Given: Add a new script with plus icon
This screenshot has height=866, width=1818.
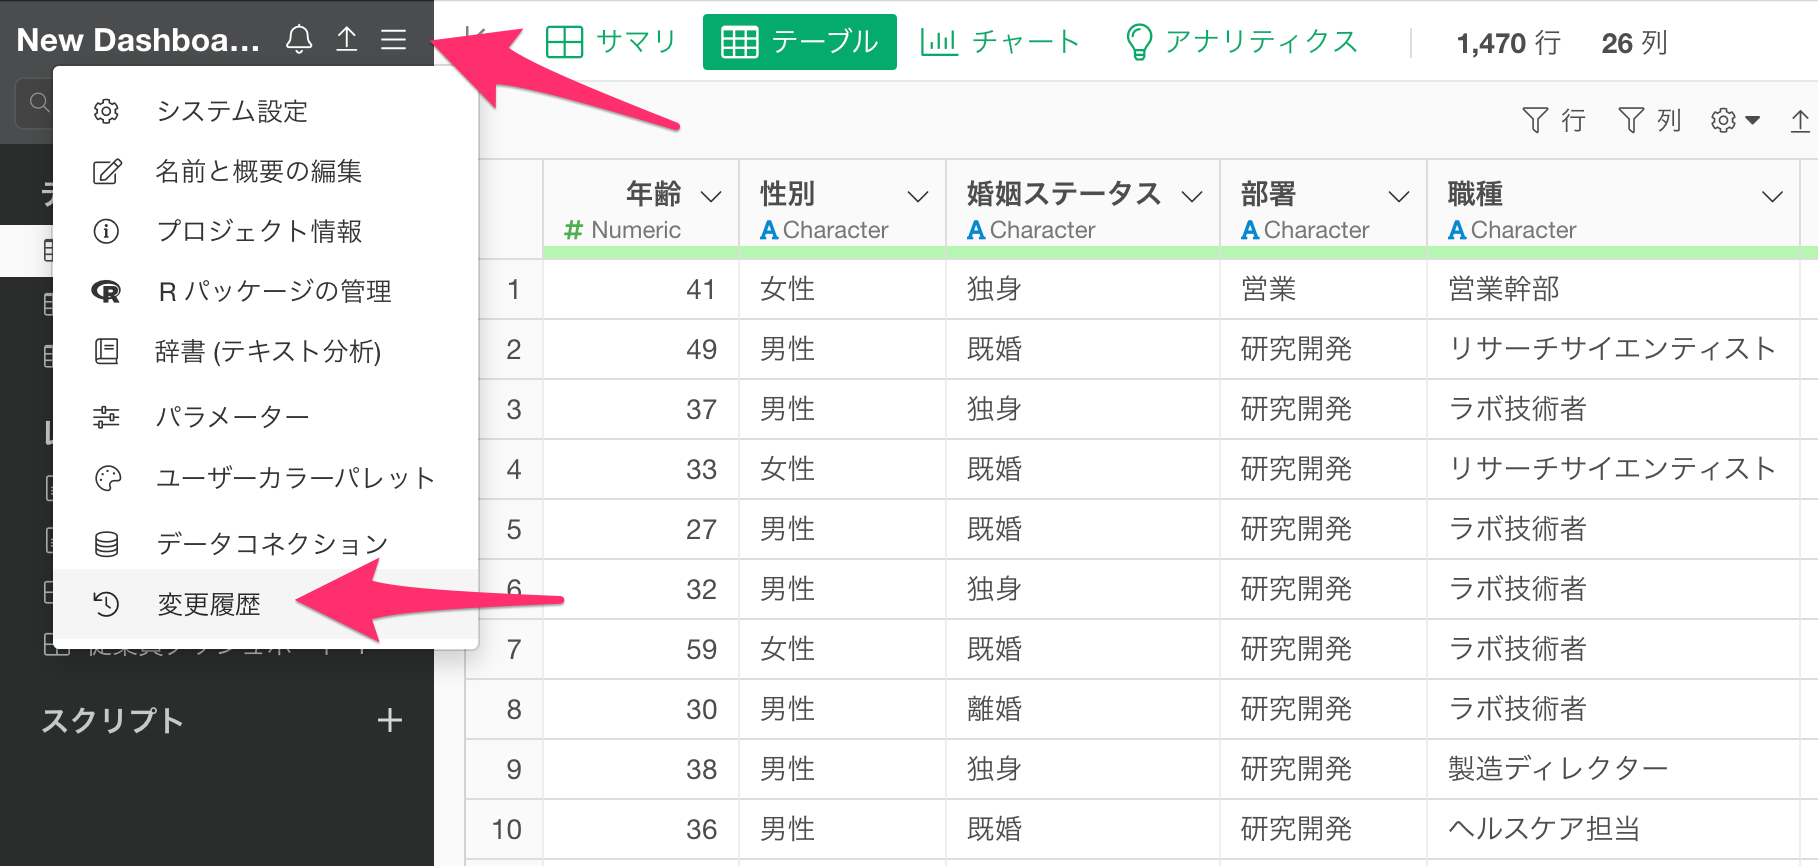Looking at the screenshot, I should pyautogui.click(x=390, y=720).
